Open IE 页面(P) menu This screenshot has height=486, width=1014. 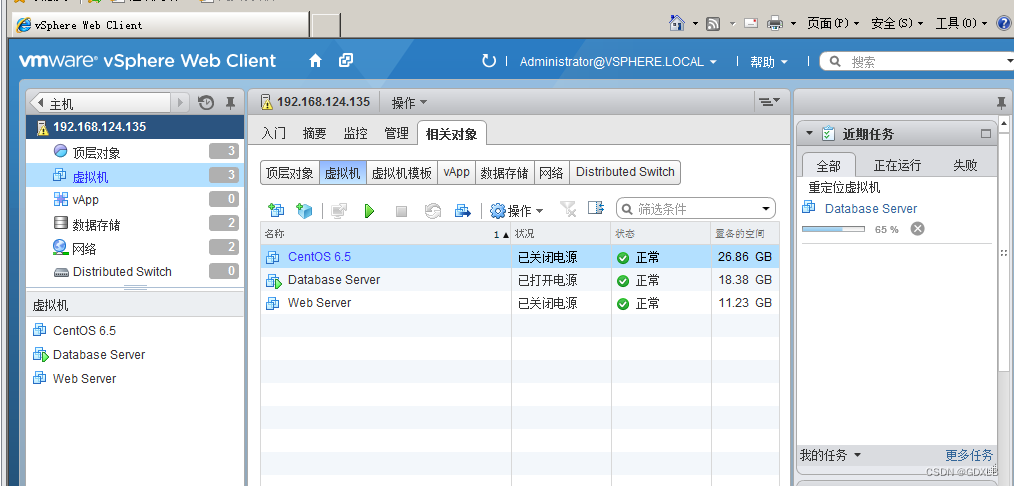pyautogui.click(x=833, y=24)
